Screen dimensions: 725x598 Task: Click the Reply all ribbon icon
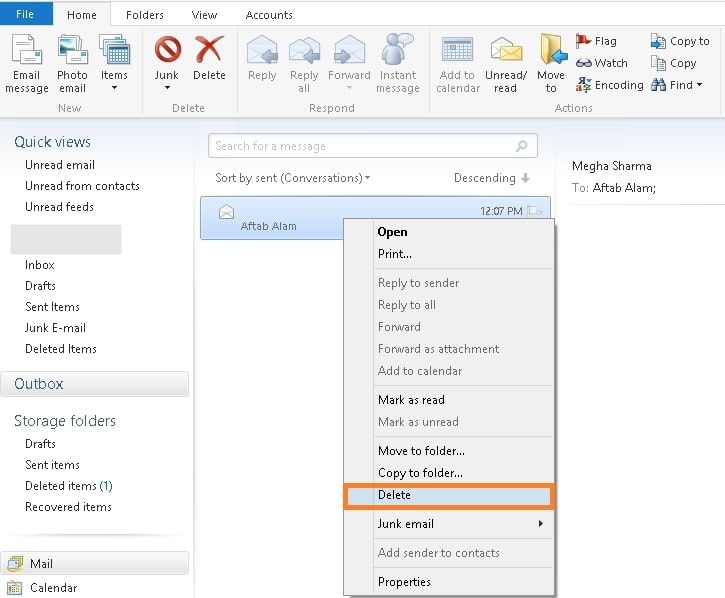coord(304,50)
